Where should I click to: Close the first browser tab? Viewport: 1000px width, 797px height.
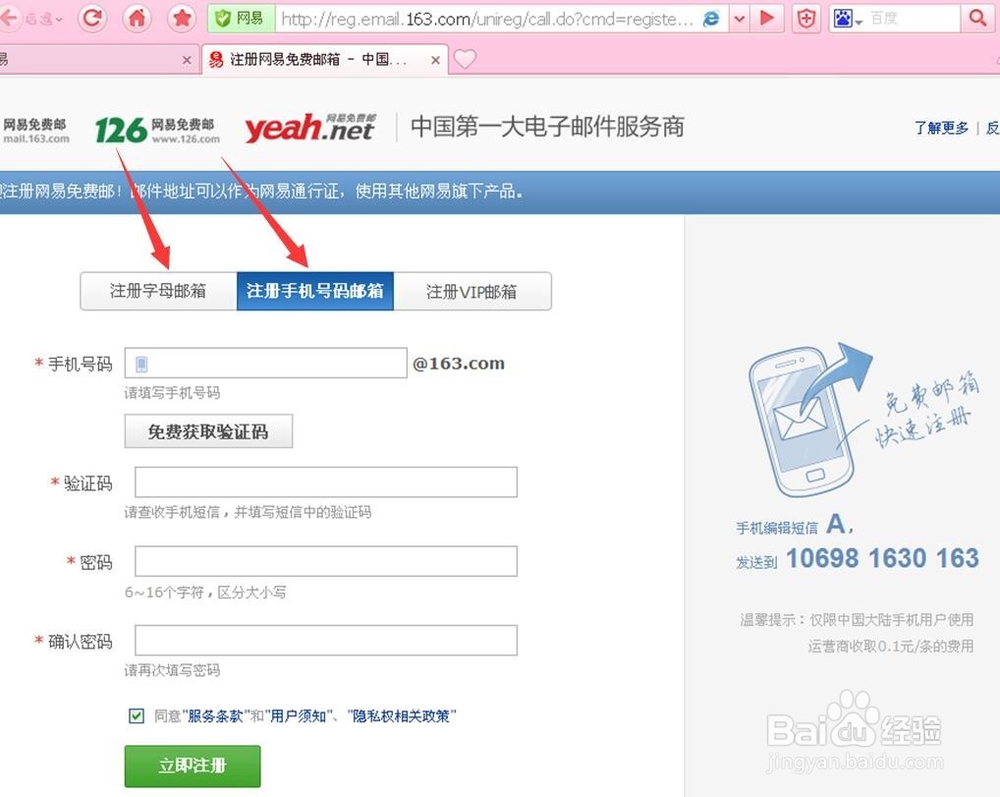pos(186,60)
